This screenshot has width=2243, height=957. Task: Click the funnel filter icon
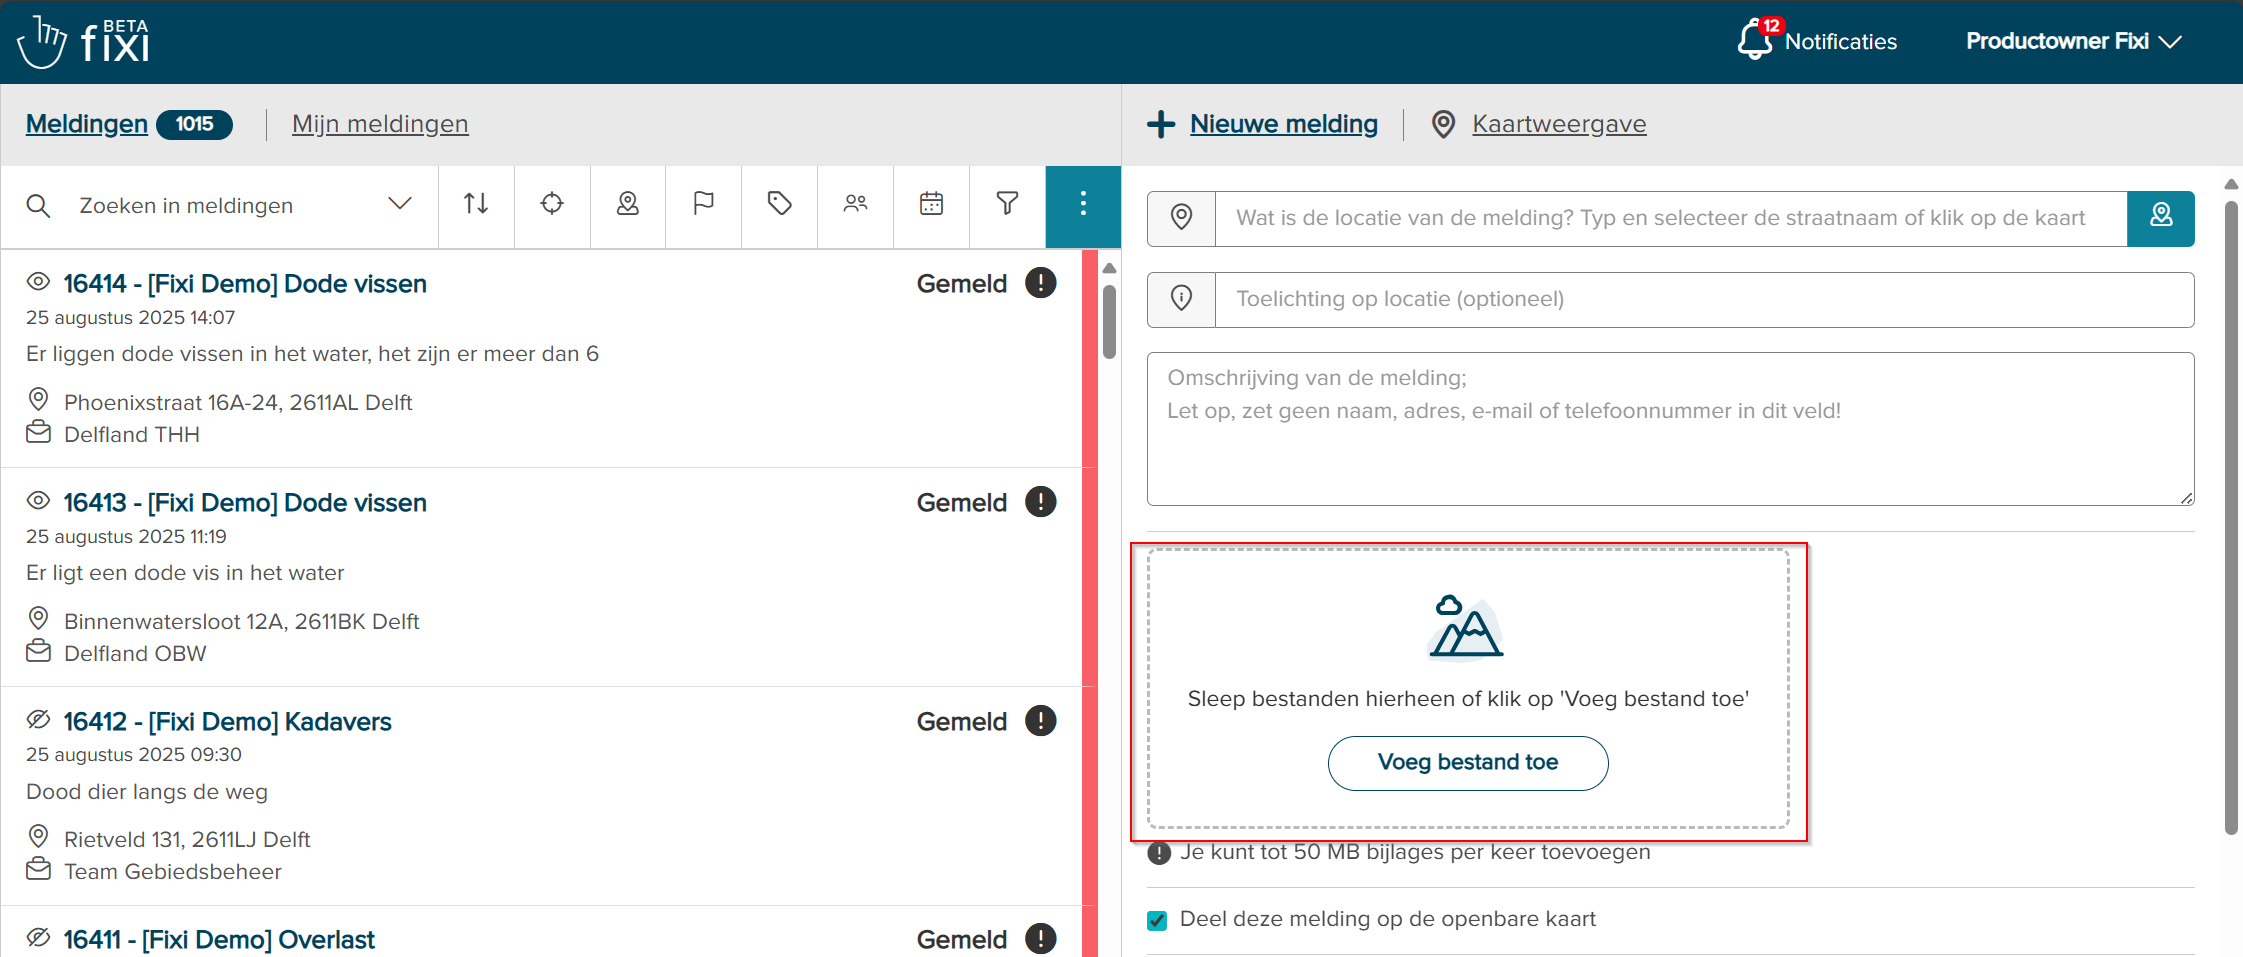coord(1007,205)
